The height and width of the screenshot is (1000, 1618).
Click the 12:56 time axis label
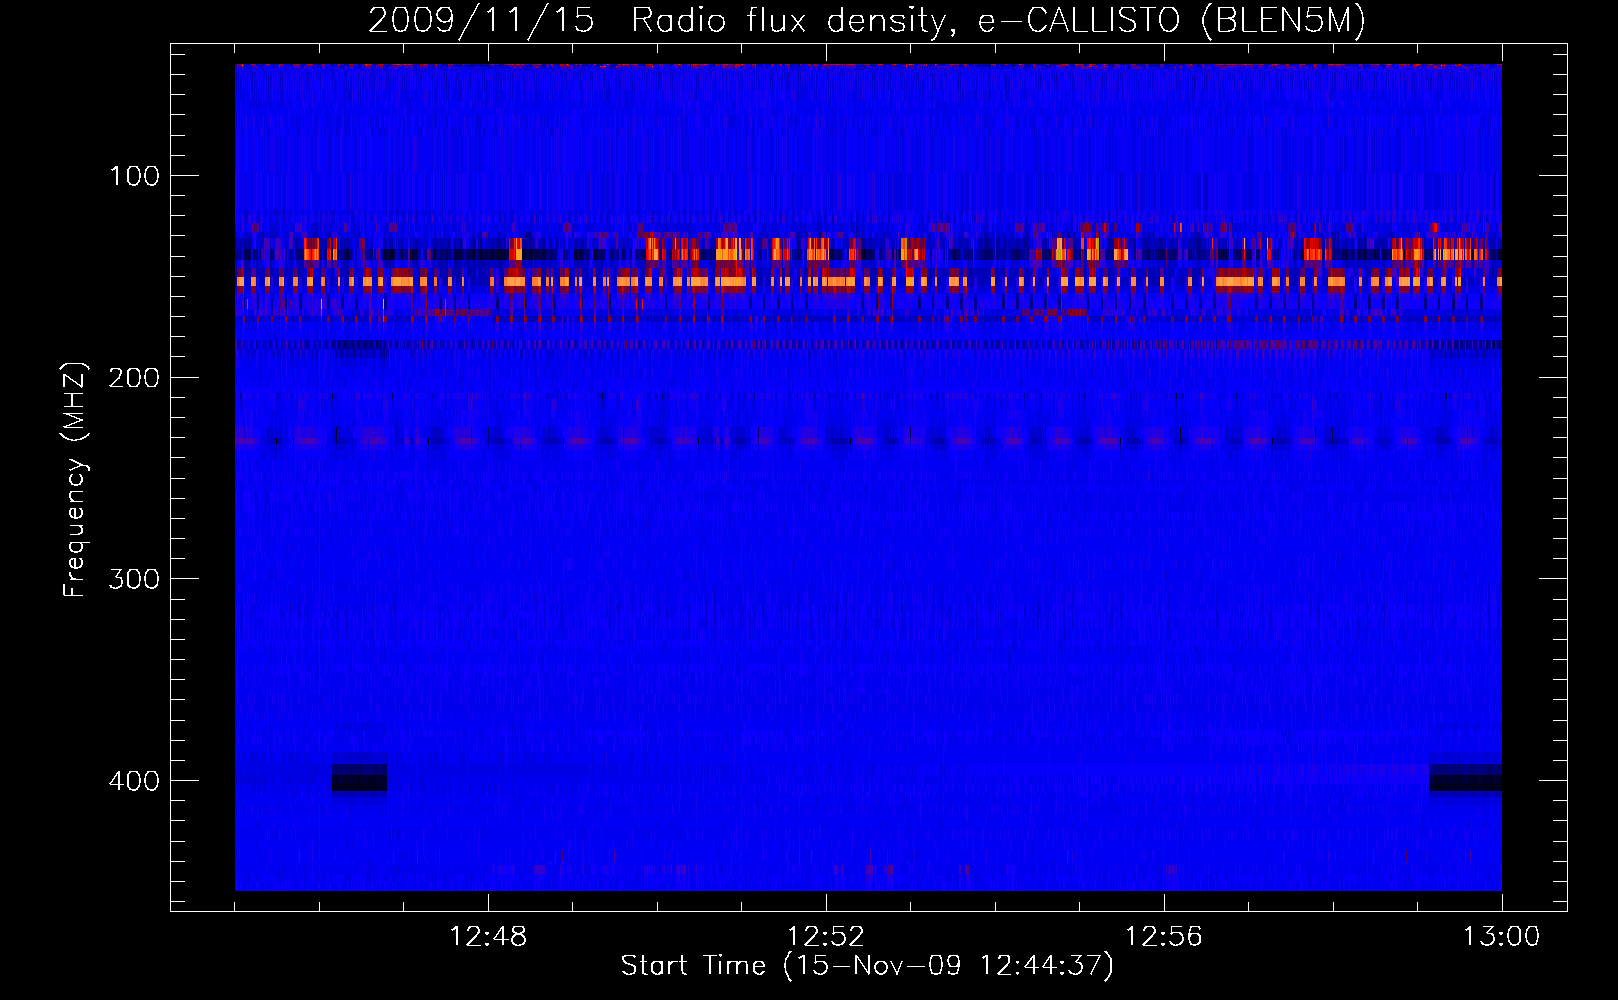(1164, 937)
